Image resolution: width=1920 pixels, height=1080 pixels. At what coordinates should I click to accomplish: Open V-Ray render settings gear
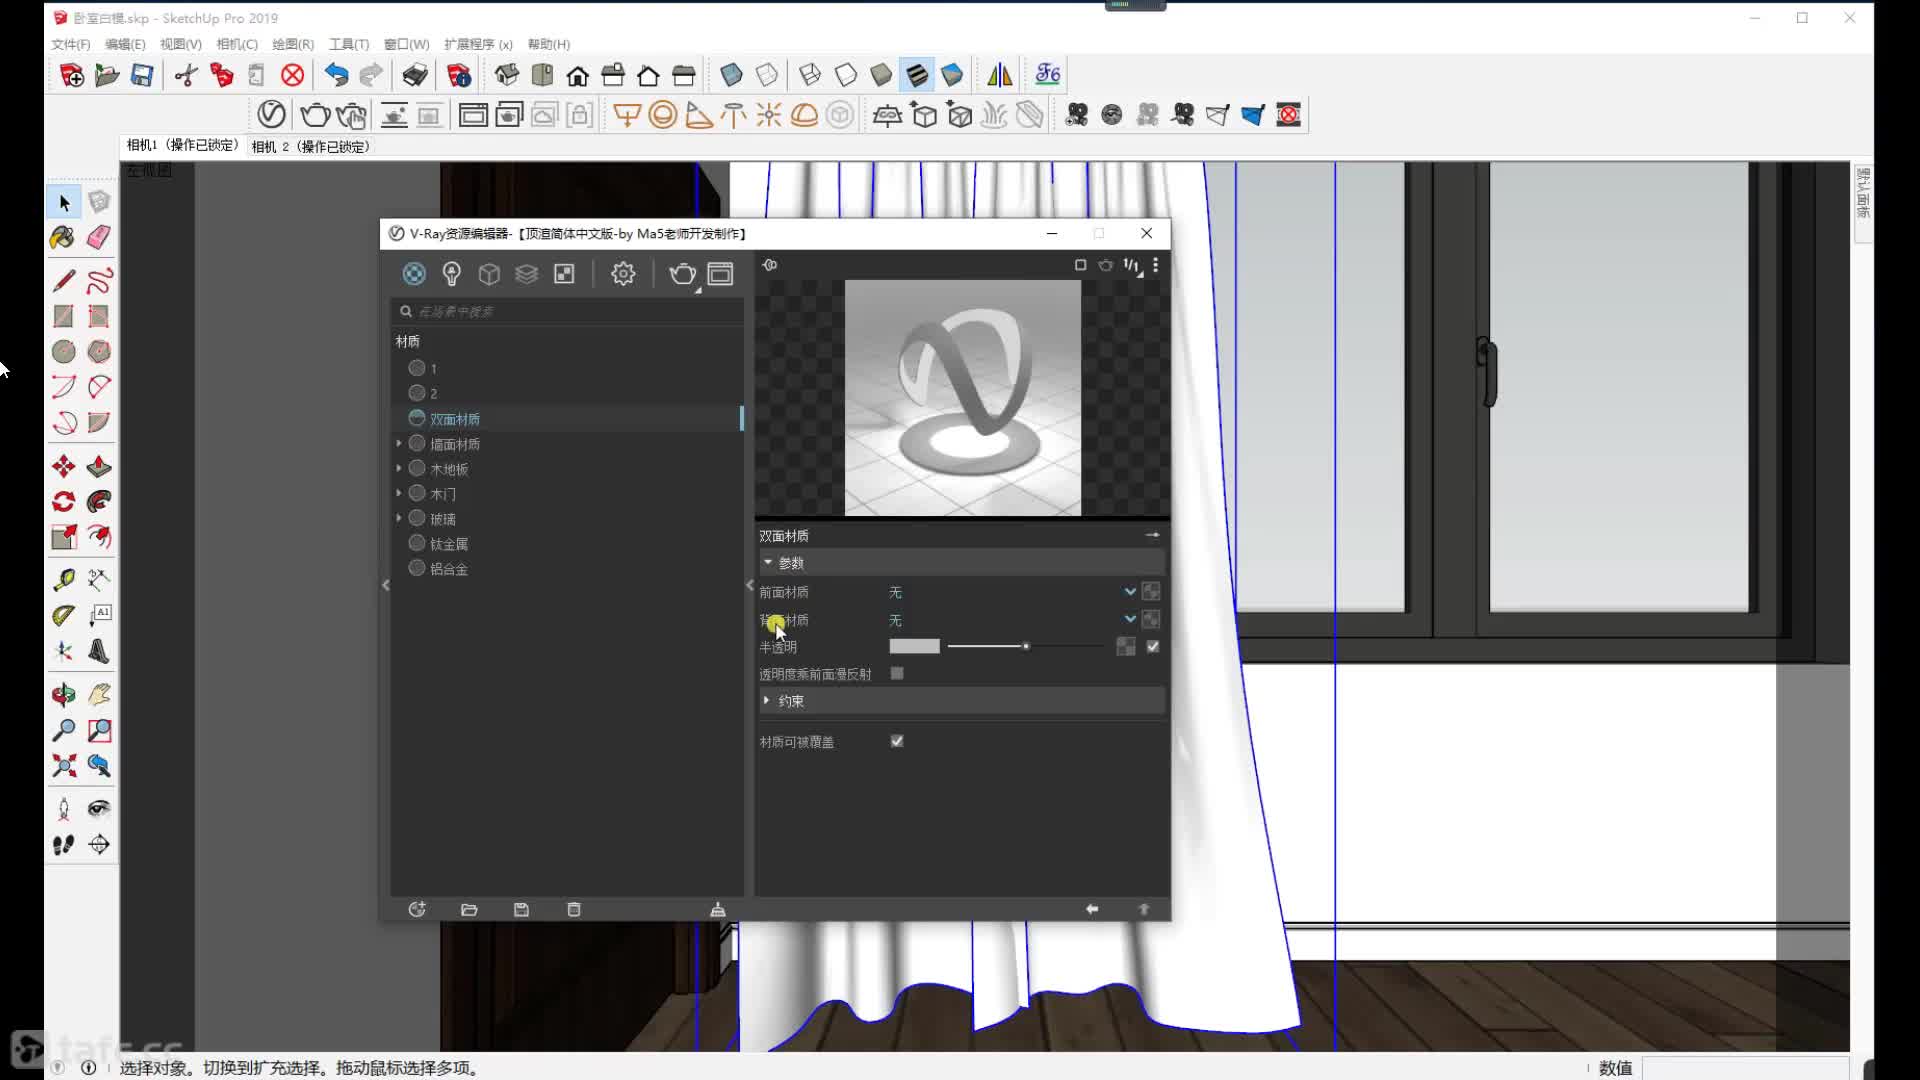[x=623, y=274]
